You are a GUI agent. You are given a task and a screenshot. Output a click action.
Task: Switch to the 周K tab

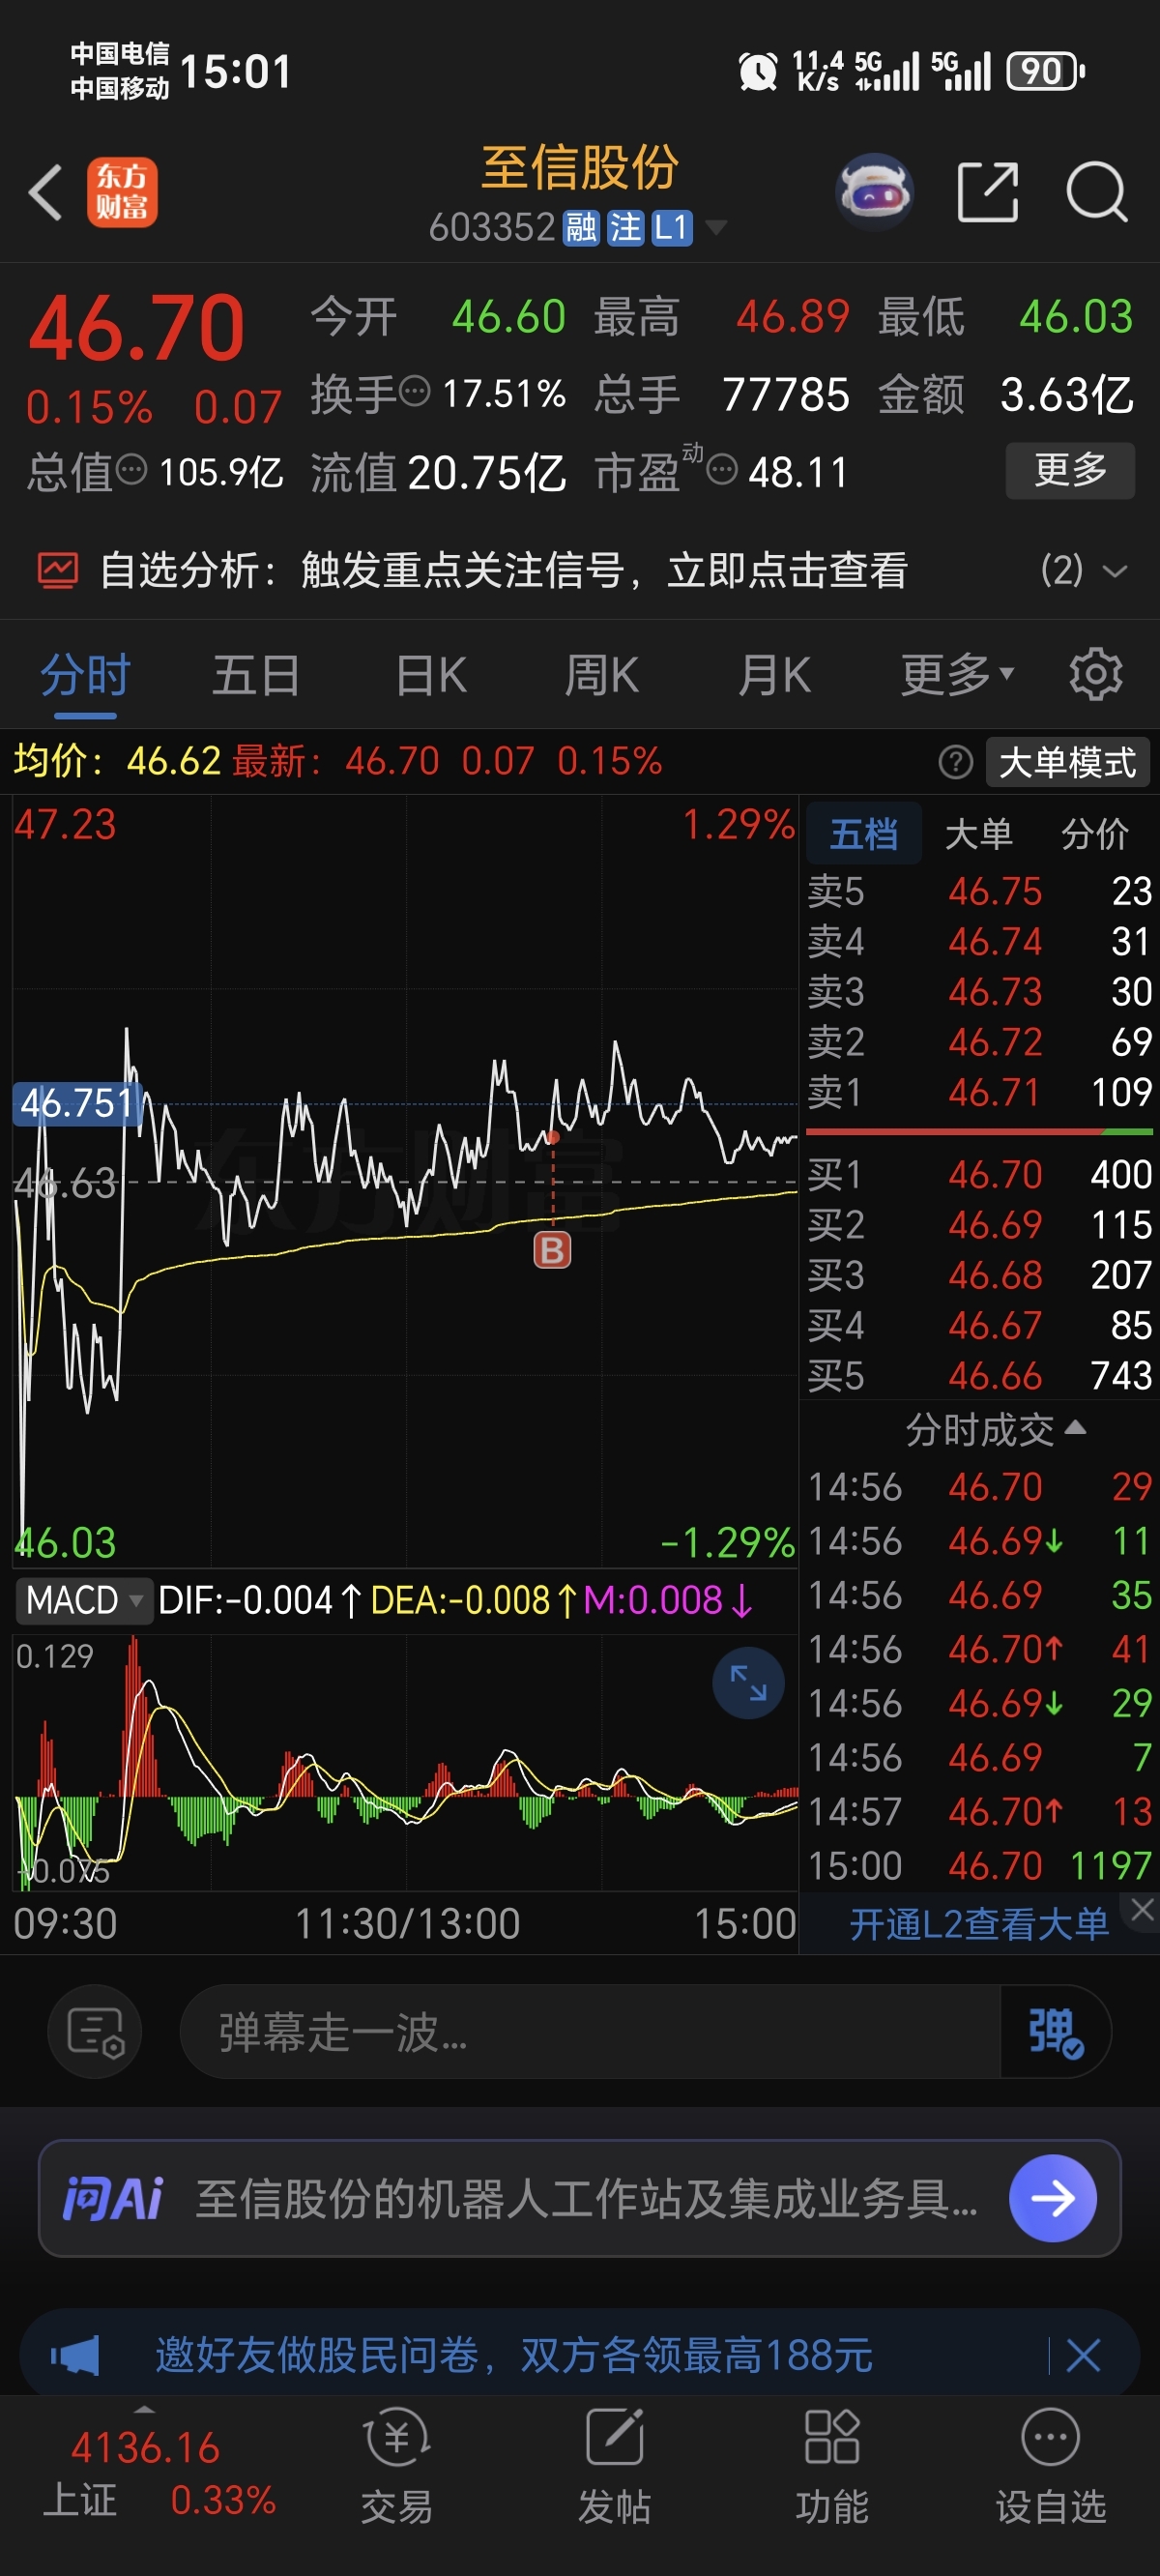(602, 675)
